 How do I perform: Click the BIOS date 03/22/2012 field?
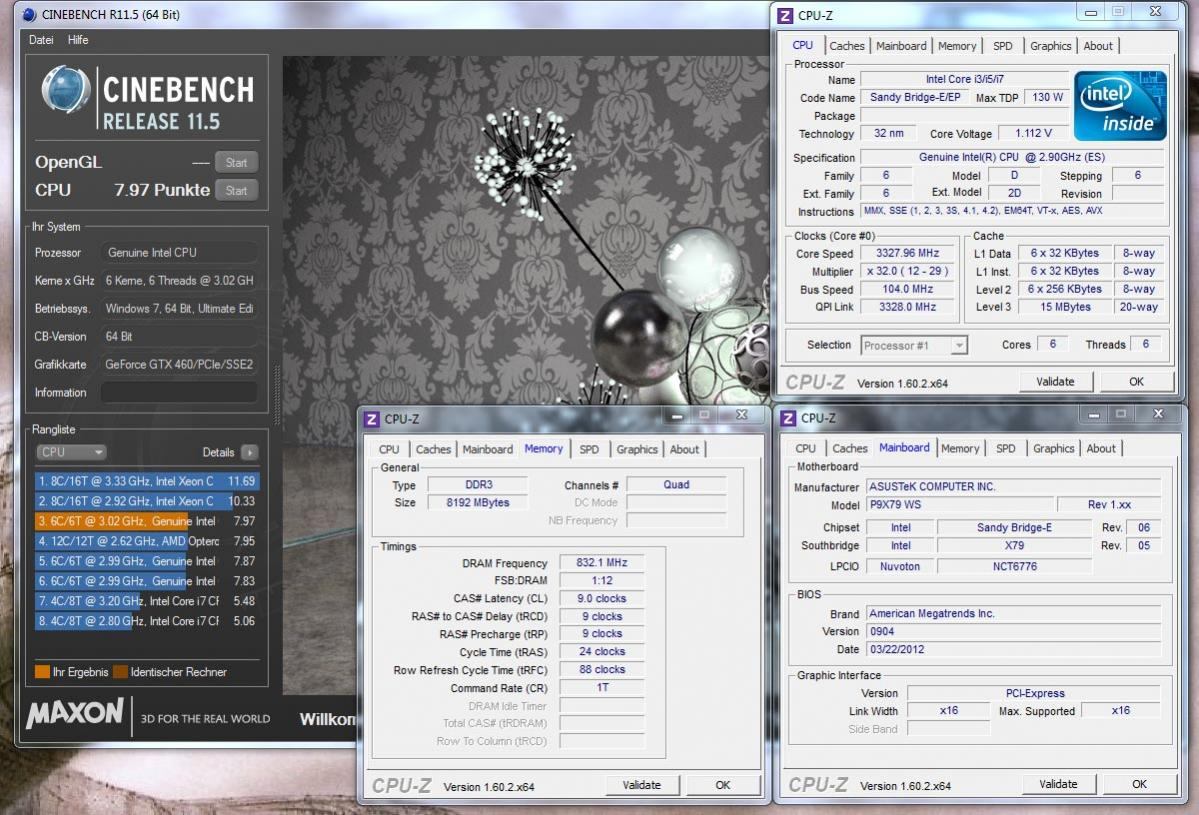click(1014, 649)
